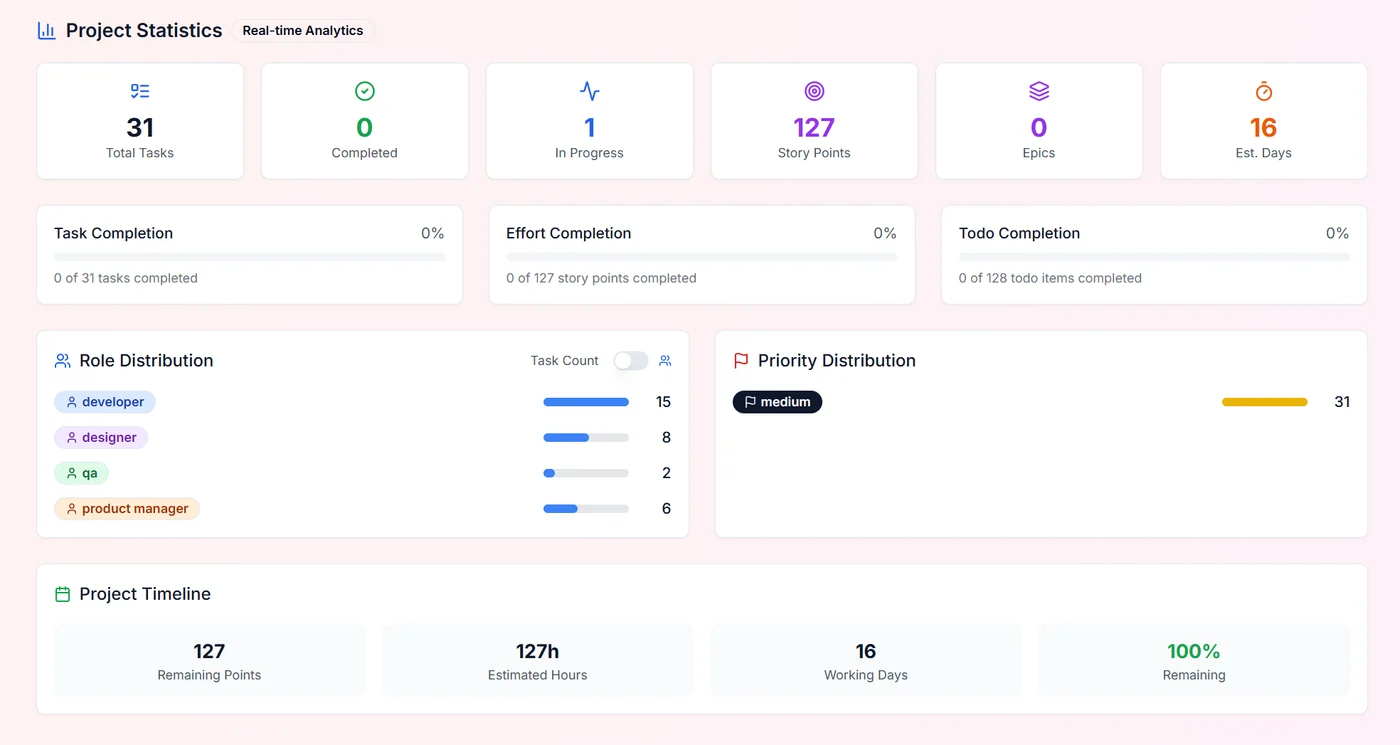The image size is (1400, 745).
Task: Click the 100% Remaining tile
Action: [1194, 661]
